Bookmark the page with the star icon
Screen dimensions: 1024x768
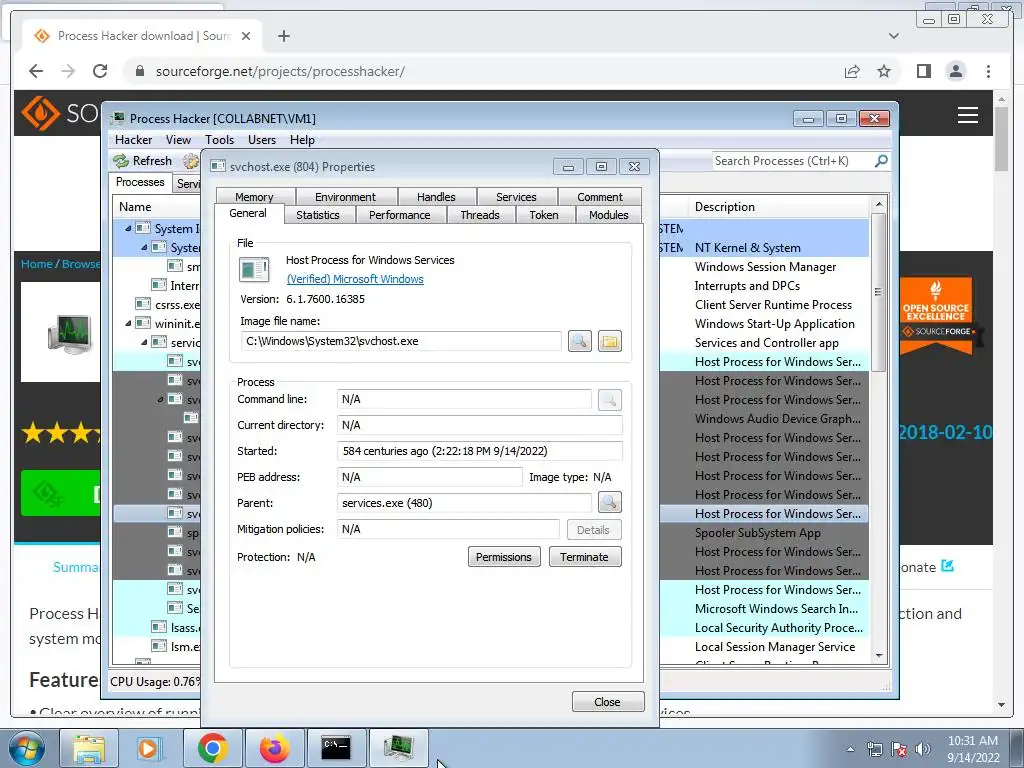click(884, 71)
